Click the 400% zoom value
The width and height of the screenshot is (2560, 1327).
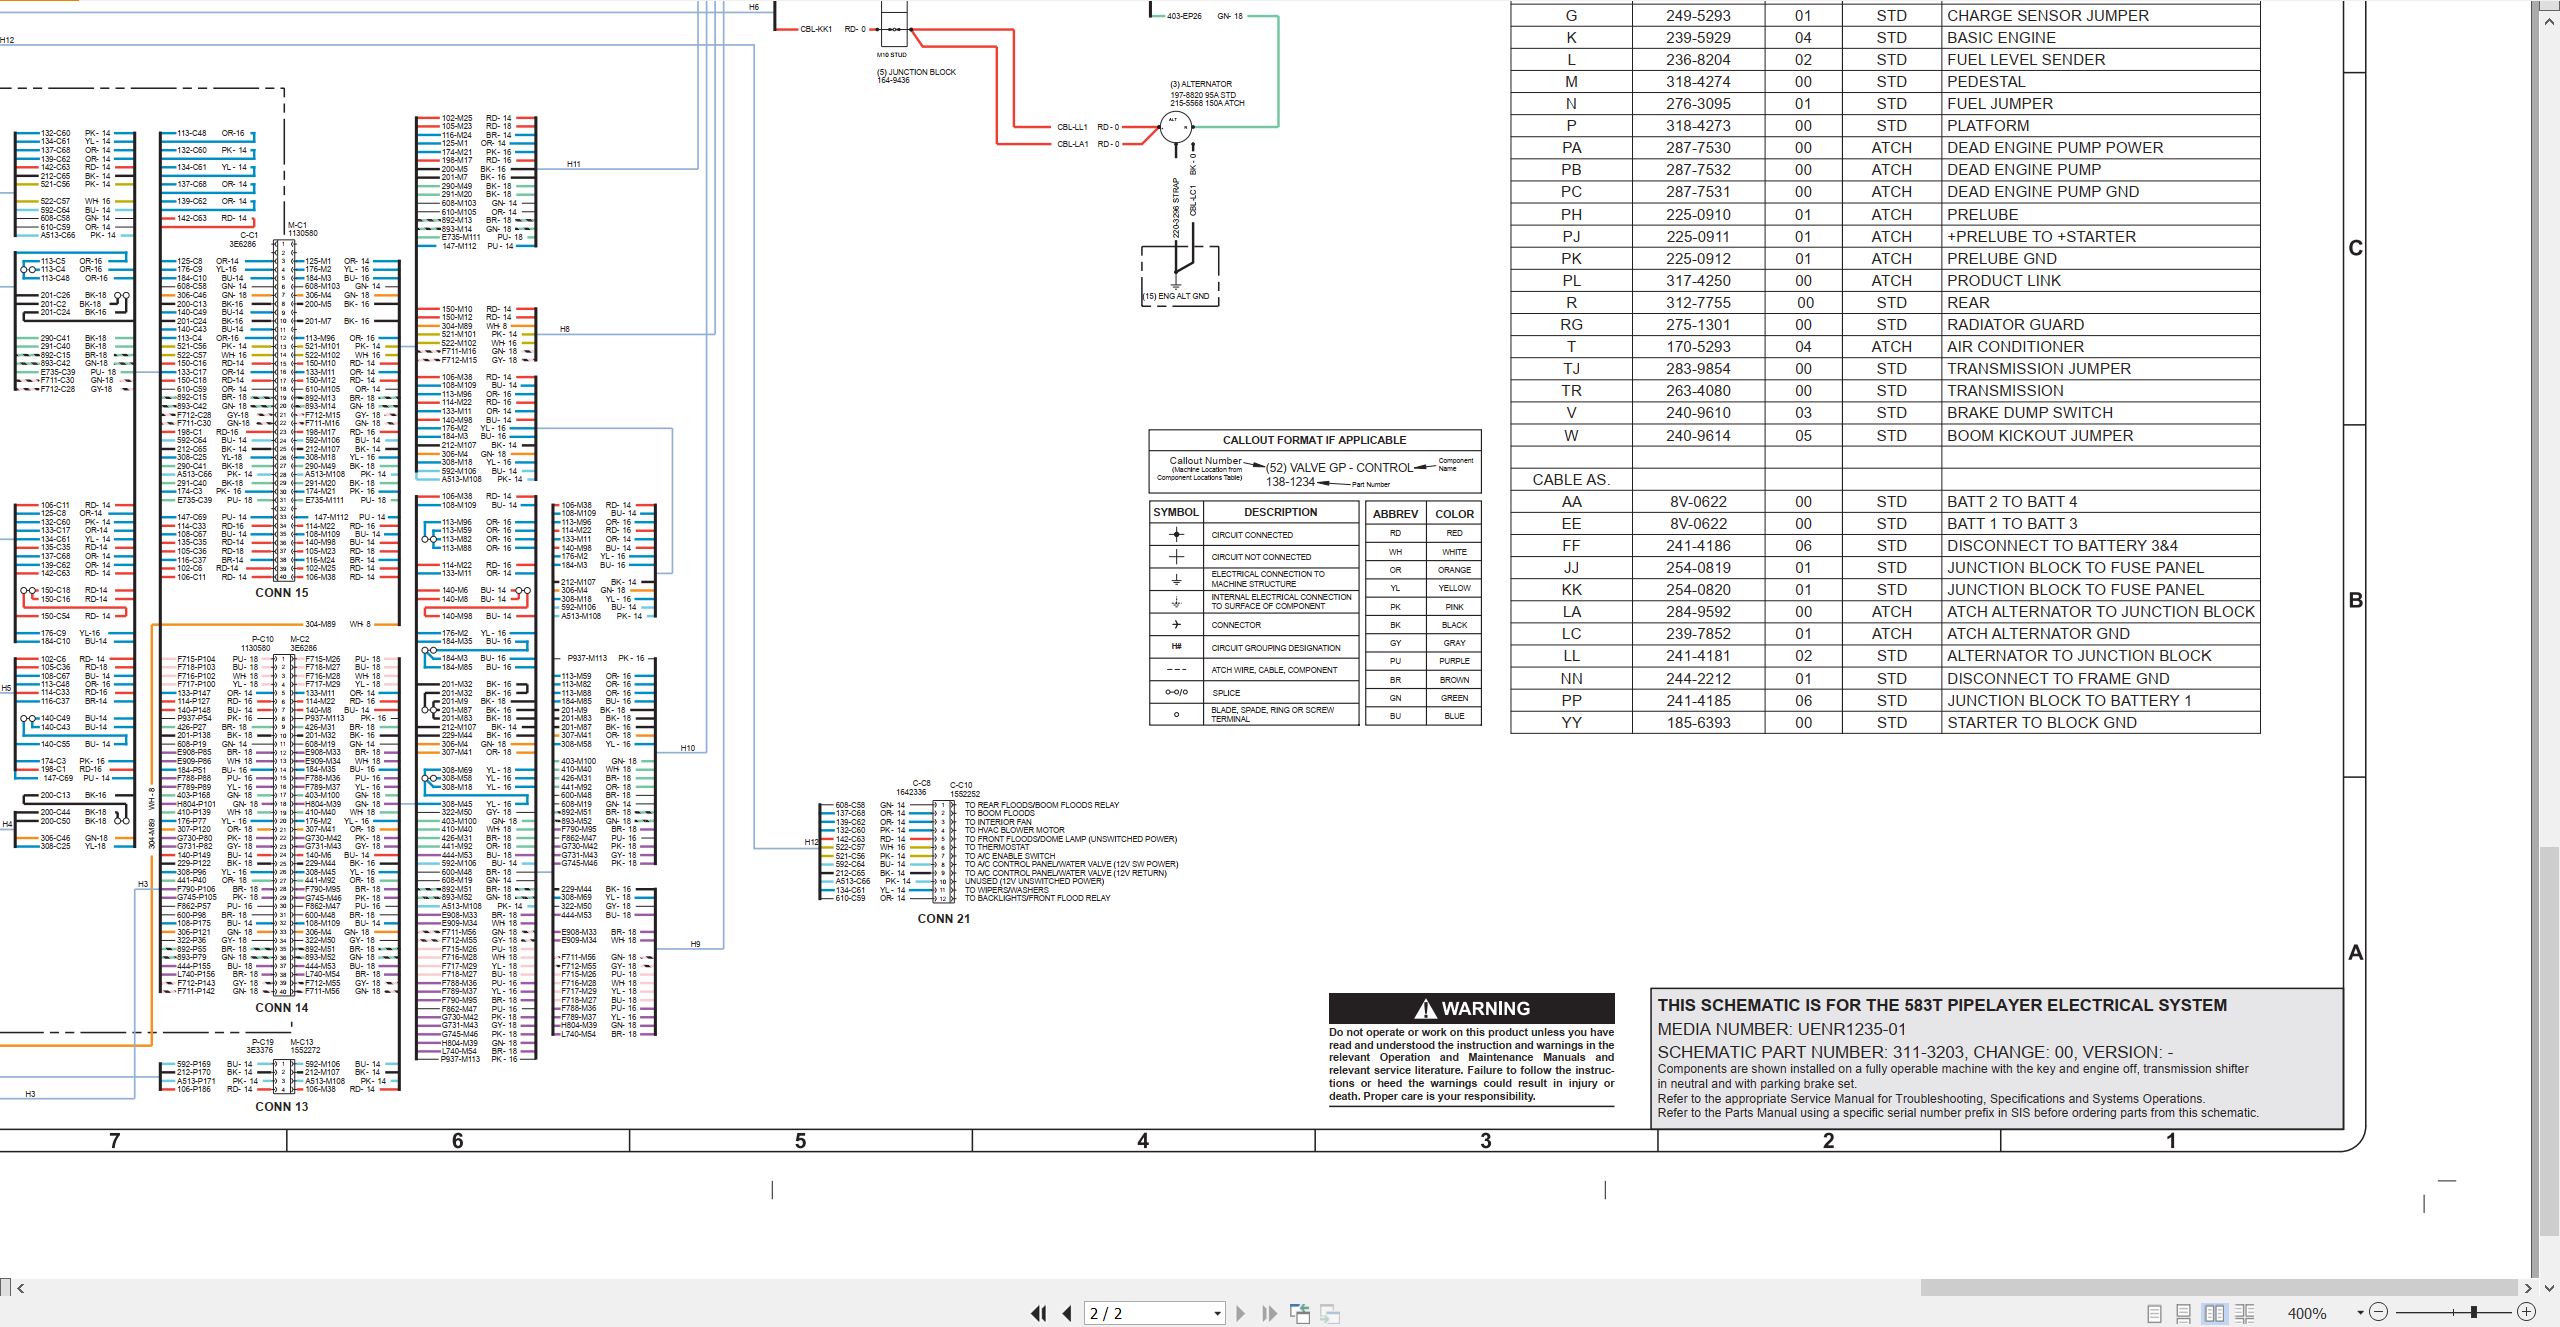click(x=2307, y=1313)
